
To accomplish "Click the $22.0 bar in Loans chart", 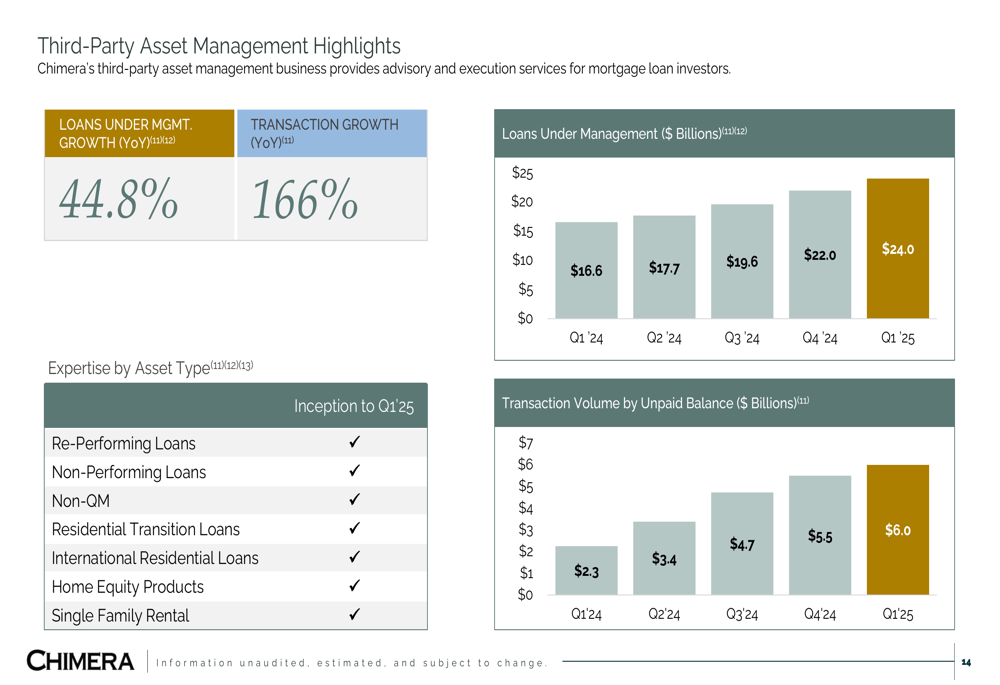I will point(820,254).
